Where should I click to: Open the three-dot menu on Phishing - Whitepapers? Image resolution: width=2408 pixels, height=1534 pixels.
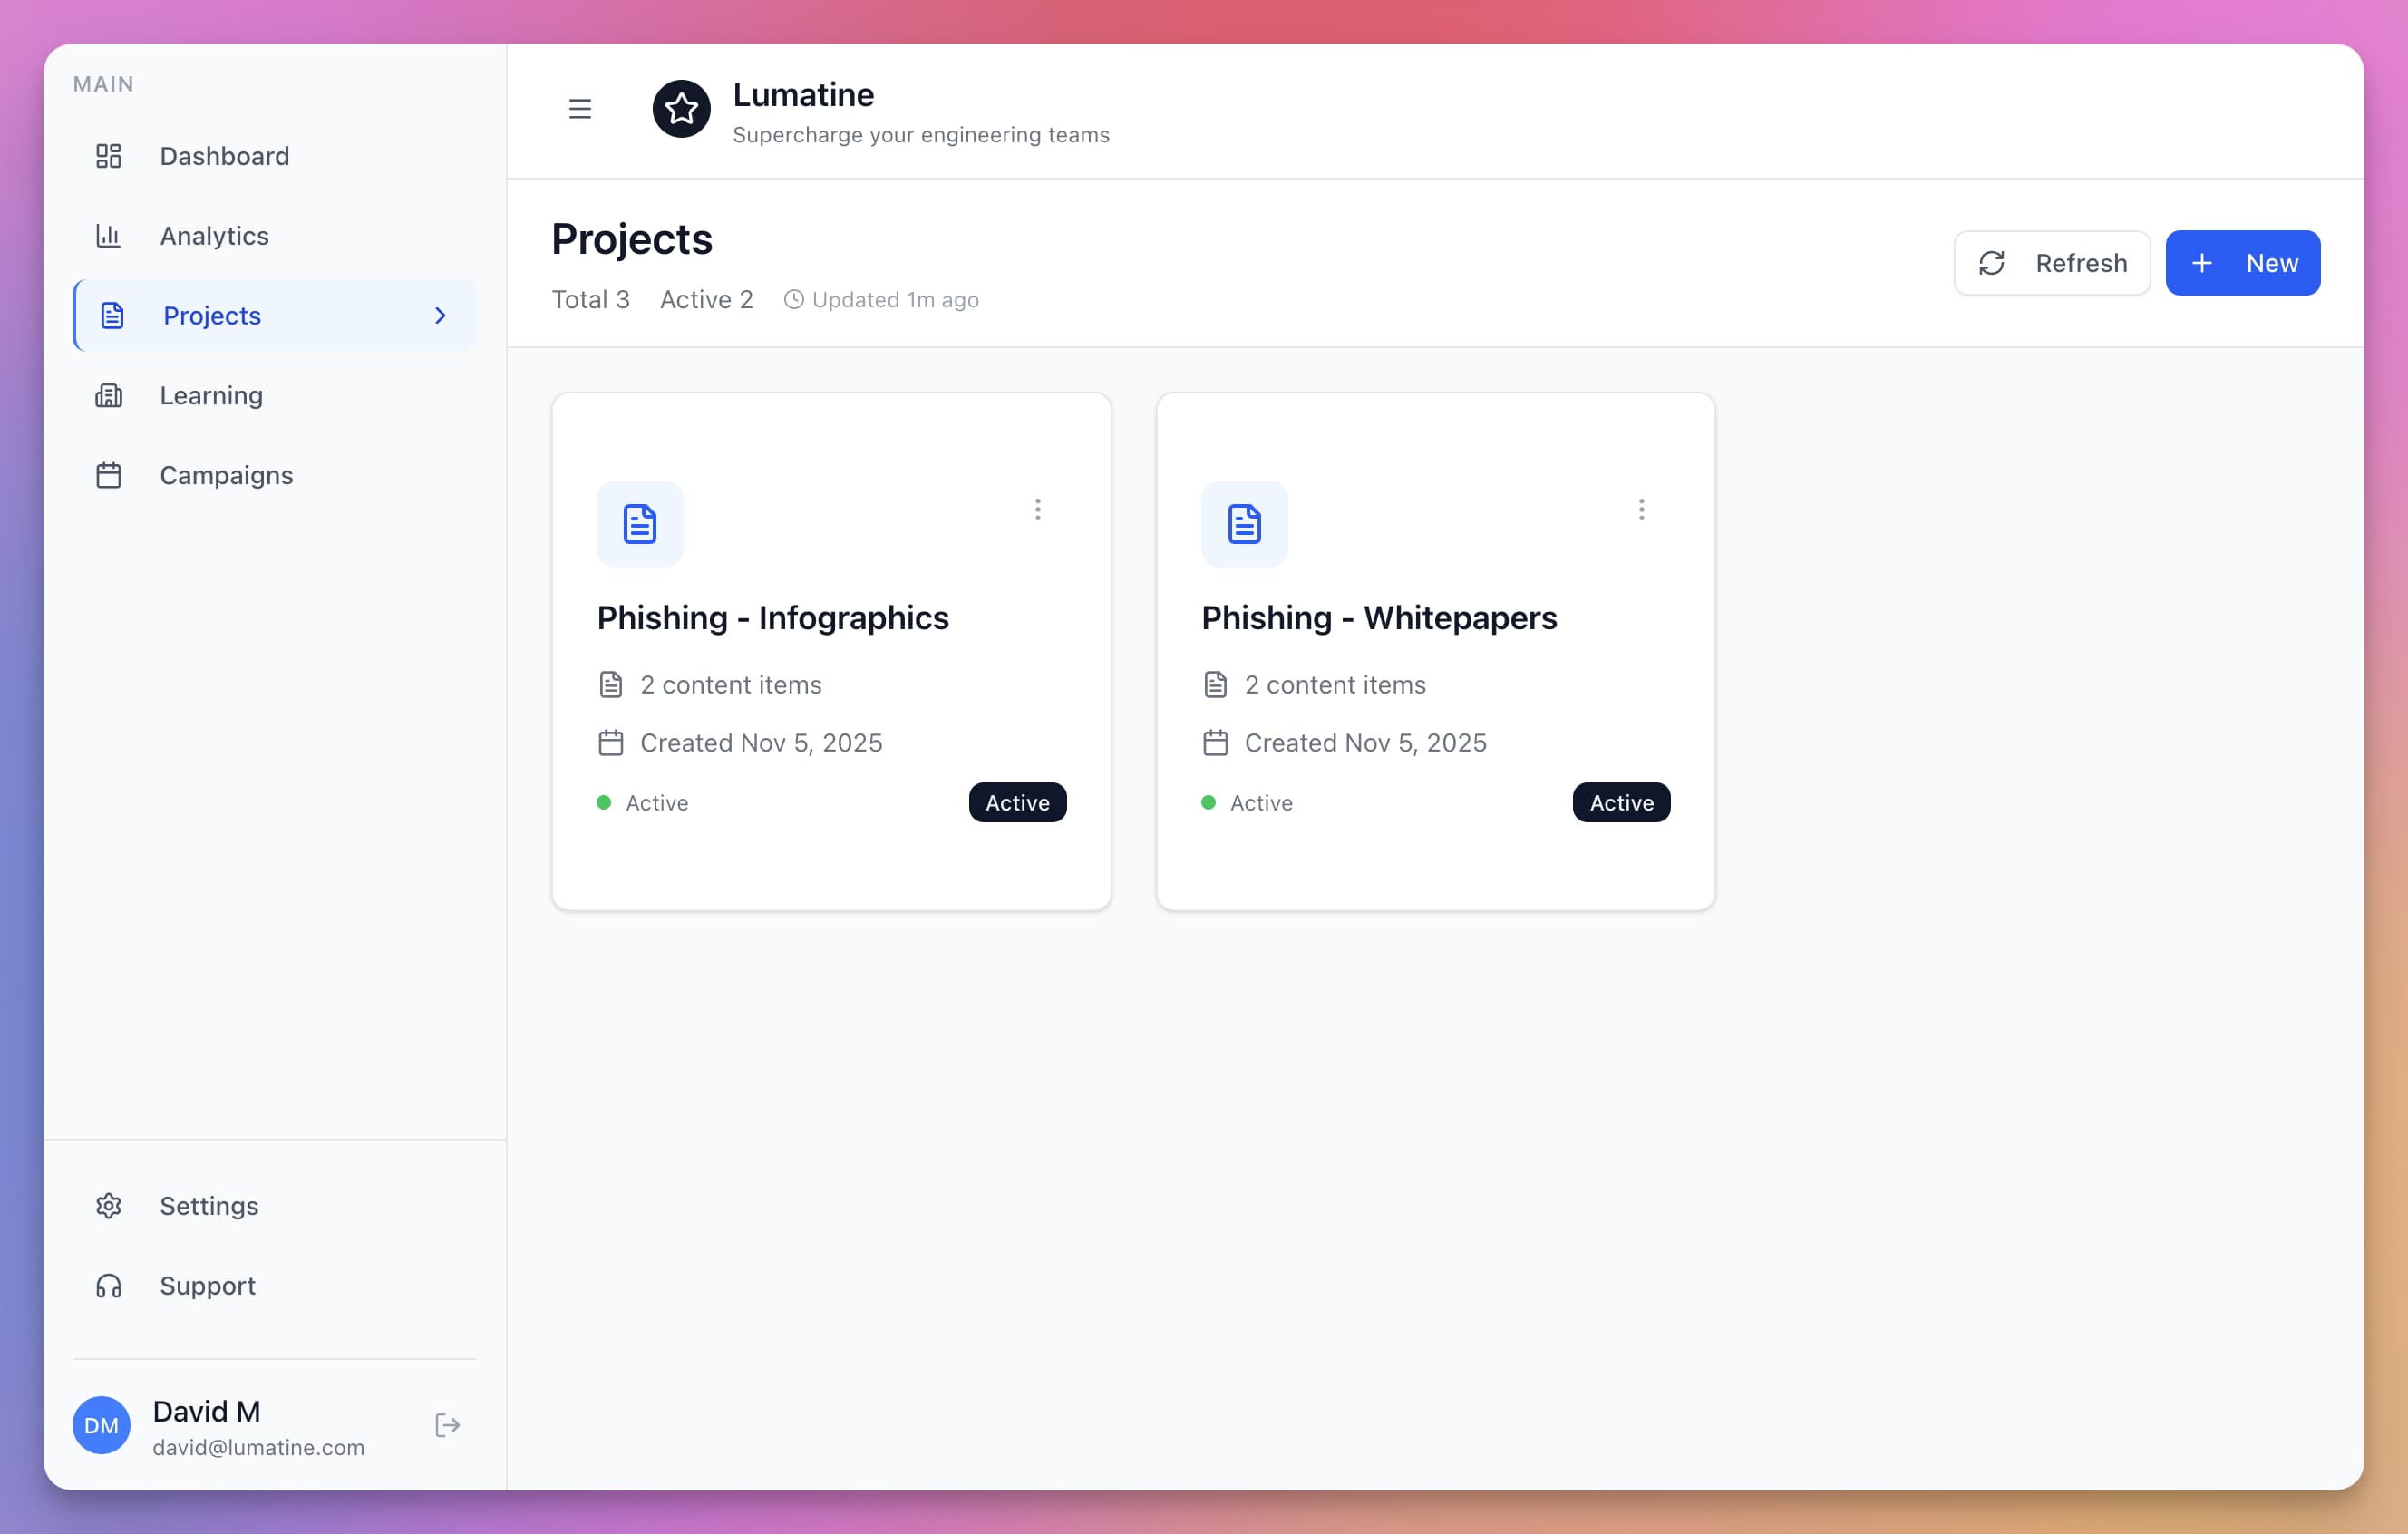[x=1641, y=510]
